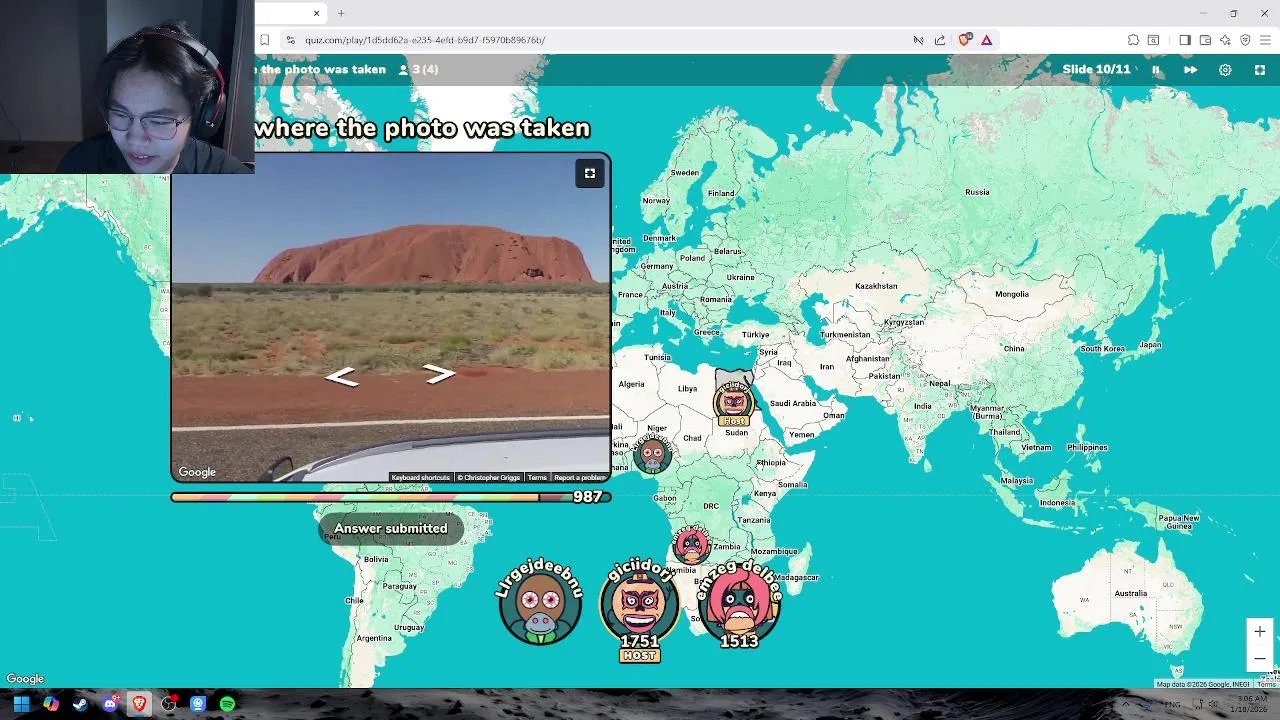Click Australia label on the map
Image resolution: width=1280 pixels, height=720 pixels.
point(1131,593)
